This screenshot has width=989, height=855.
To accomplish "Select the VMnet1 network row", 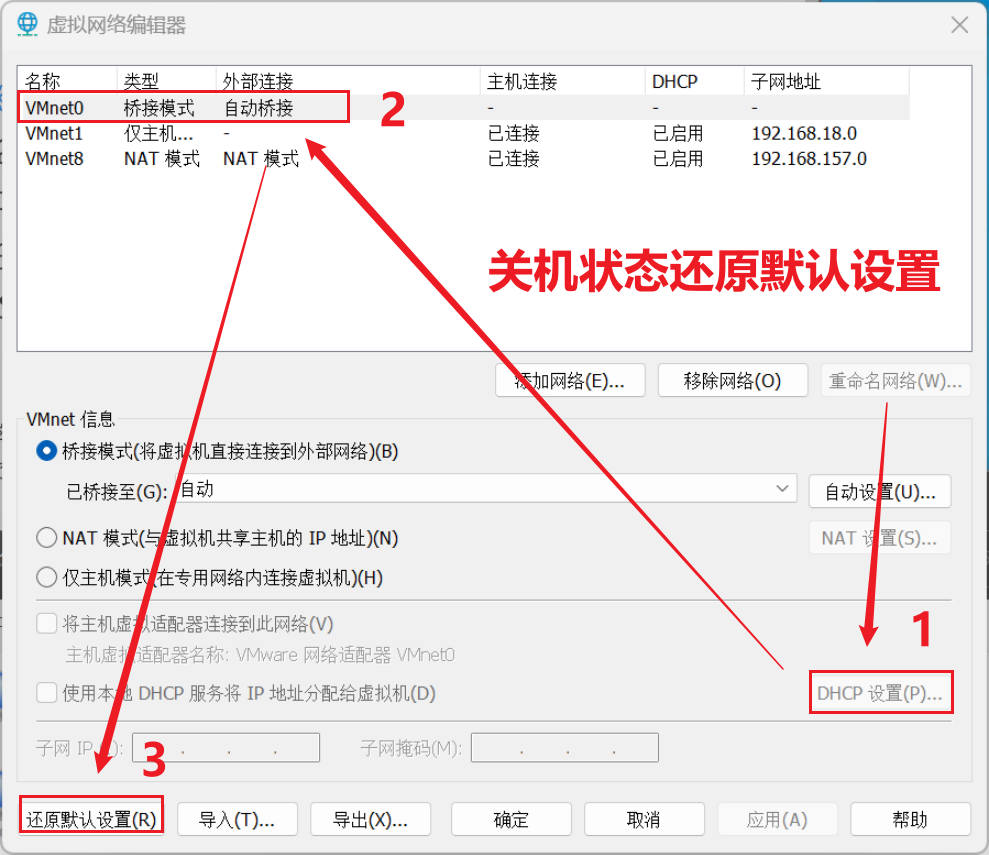I will click(464, 133).
